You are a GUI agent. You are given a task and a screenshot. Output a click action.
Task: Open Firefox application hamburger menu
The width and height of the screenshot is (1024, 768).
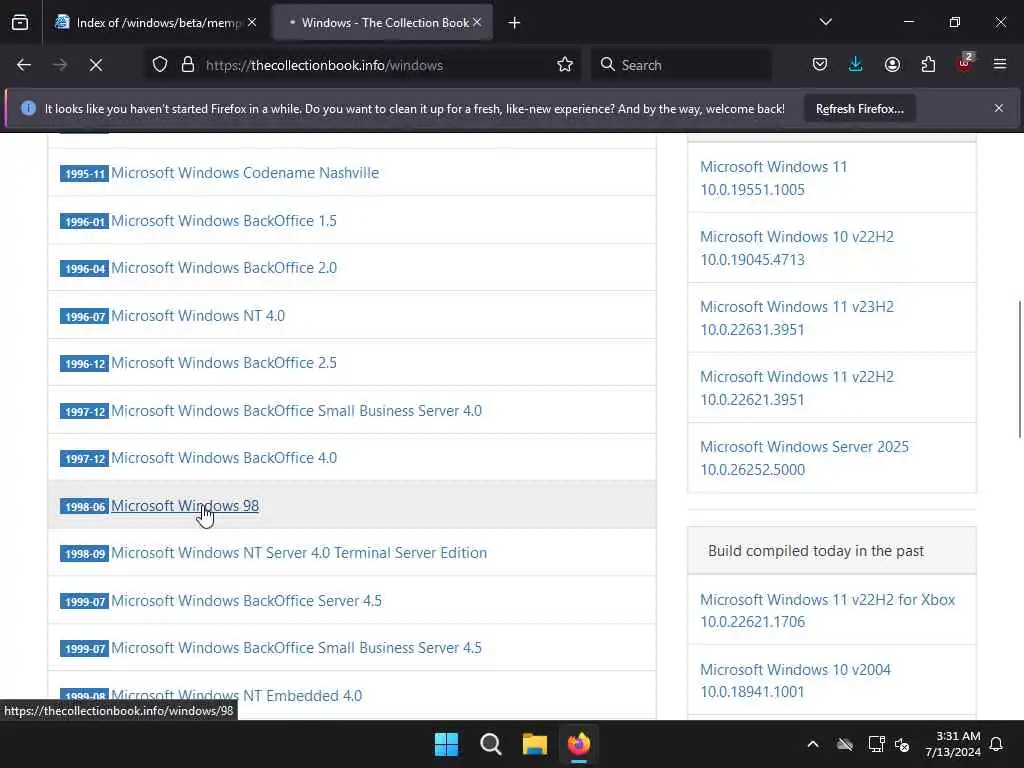click(x=1000, y=65)
